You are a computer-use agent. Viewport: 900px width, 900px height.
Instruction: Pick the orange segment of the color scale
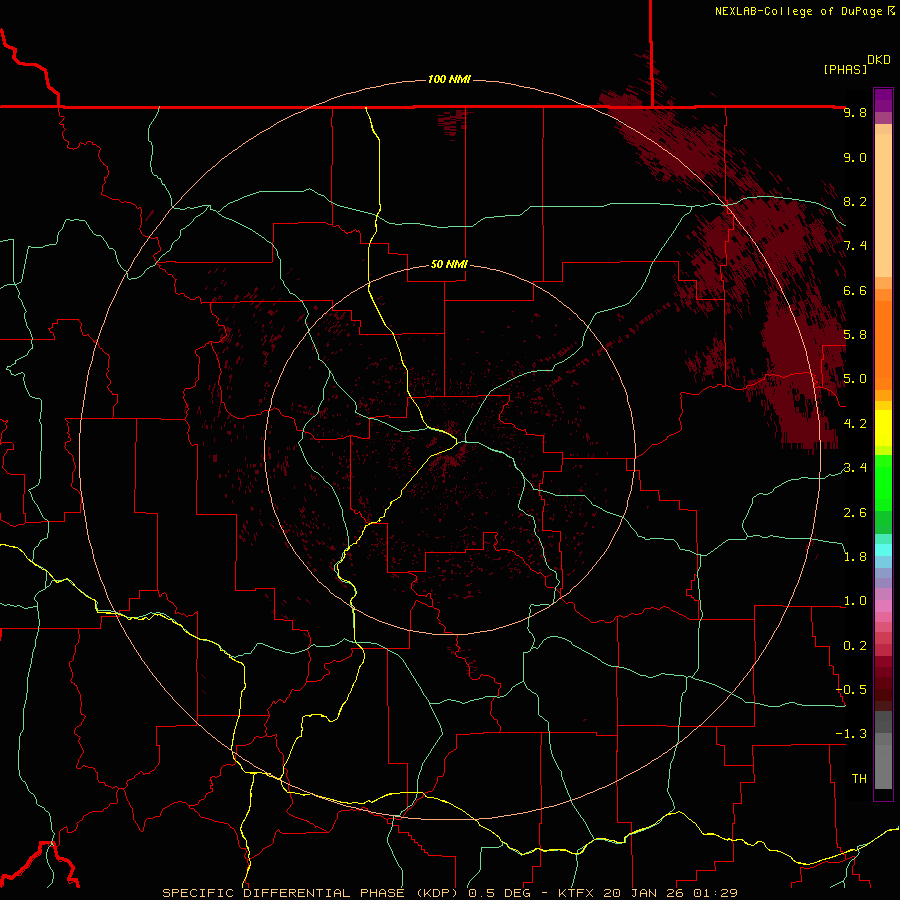(x=883, y=345)
